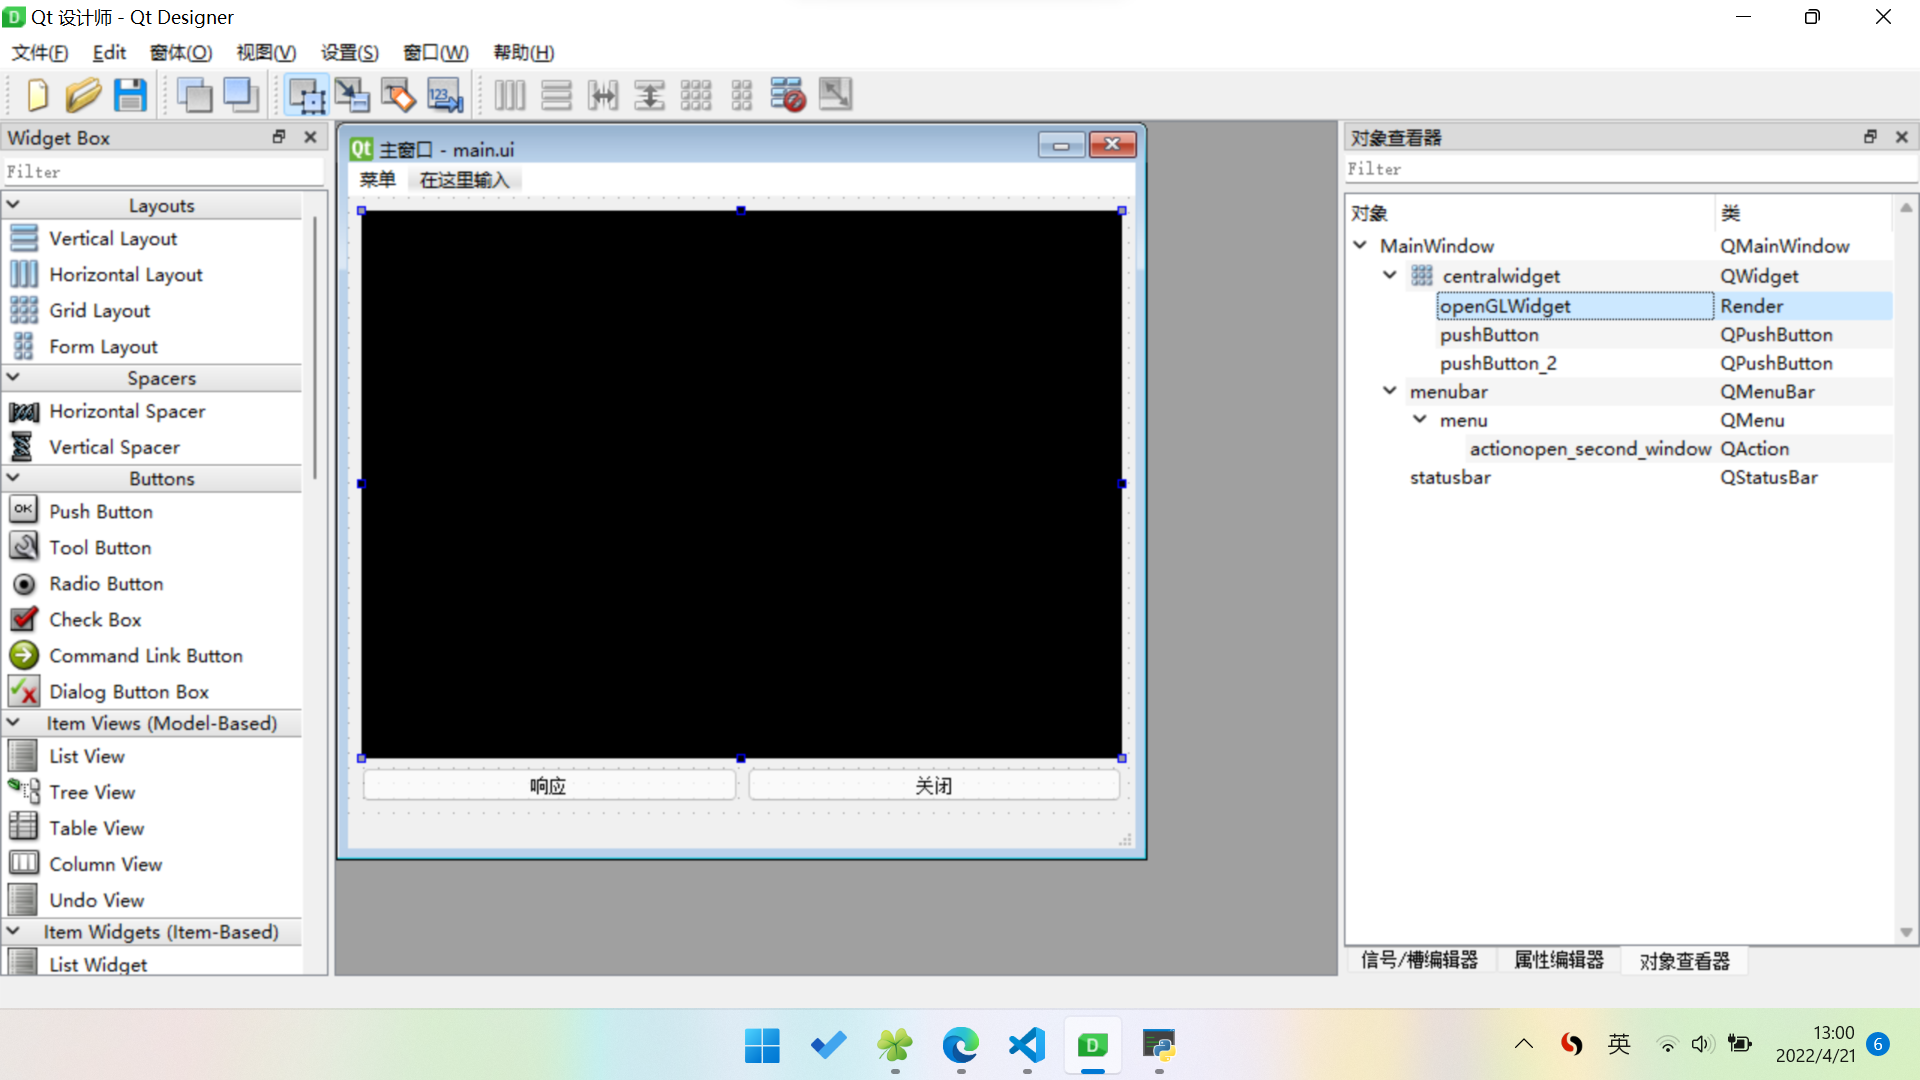Click the Open file folder icon

tap(83, 95)
